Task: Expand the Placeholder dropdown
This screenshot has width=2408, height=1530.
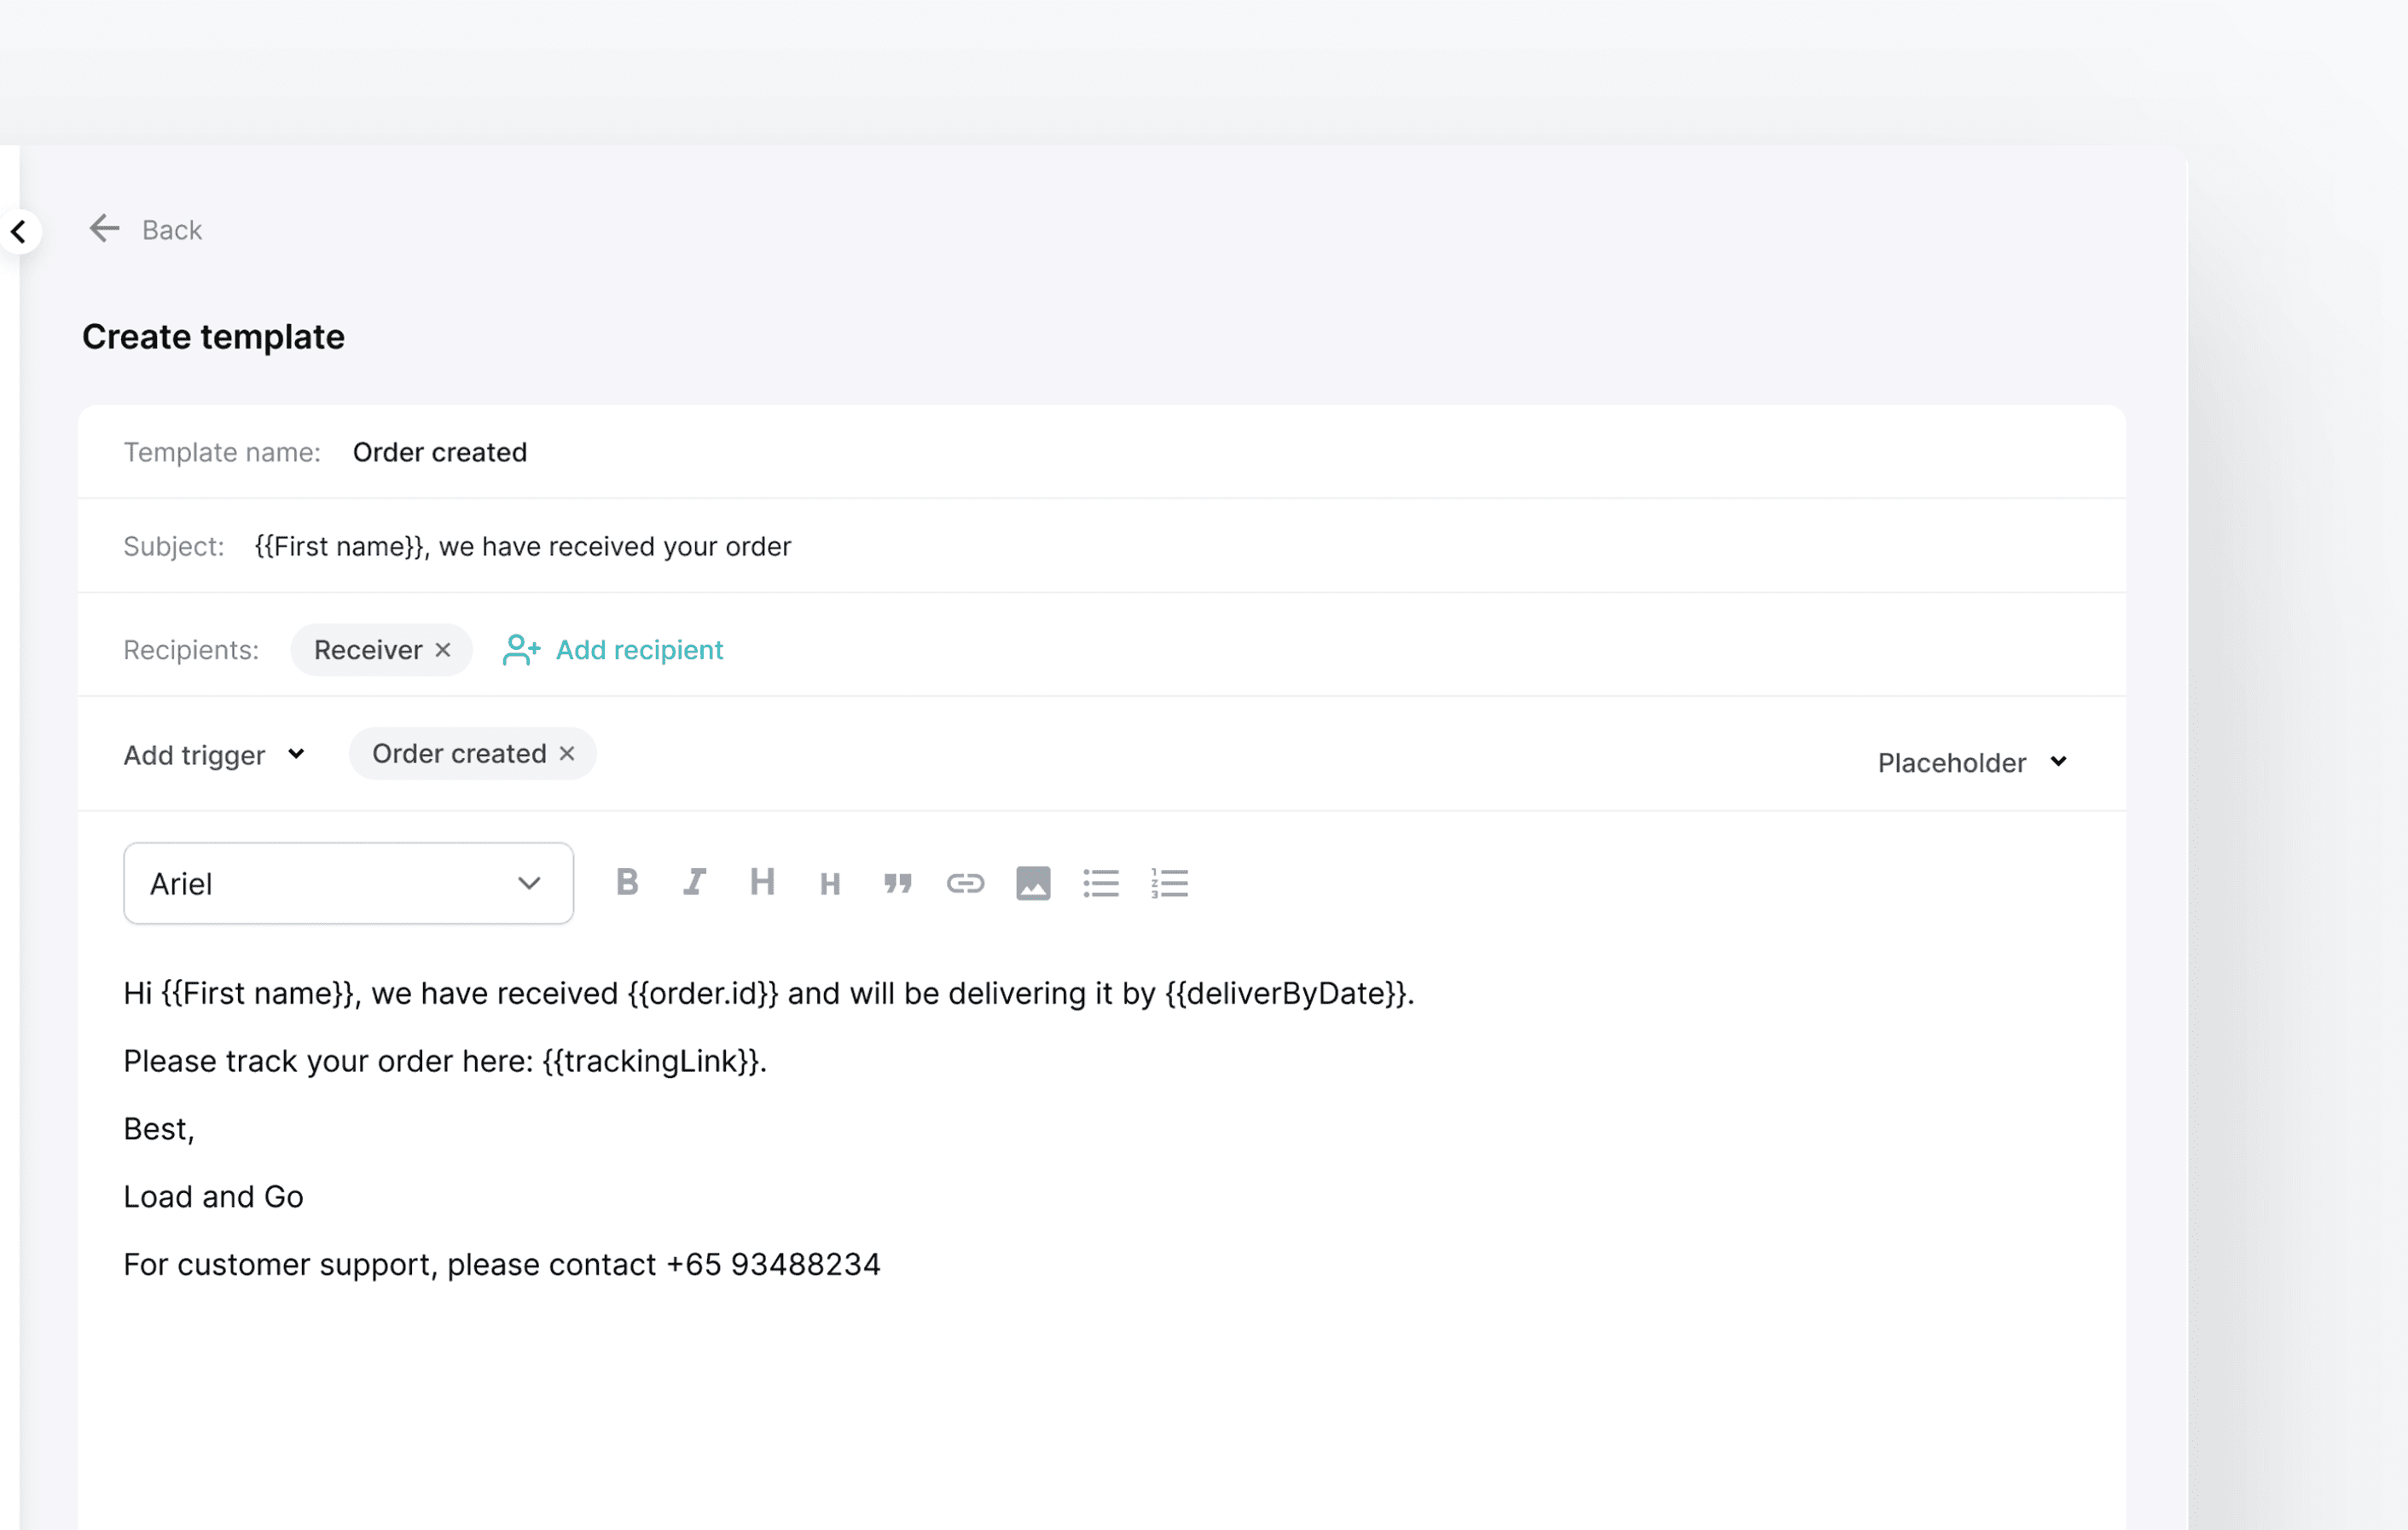Action: [x=1971, y=763]
